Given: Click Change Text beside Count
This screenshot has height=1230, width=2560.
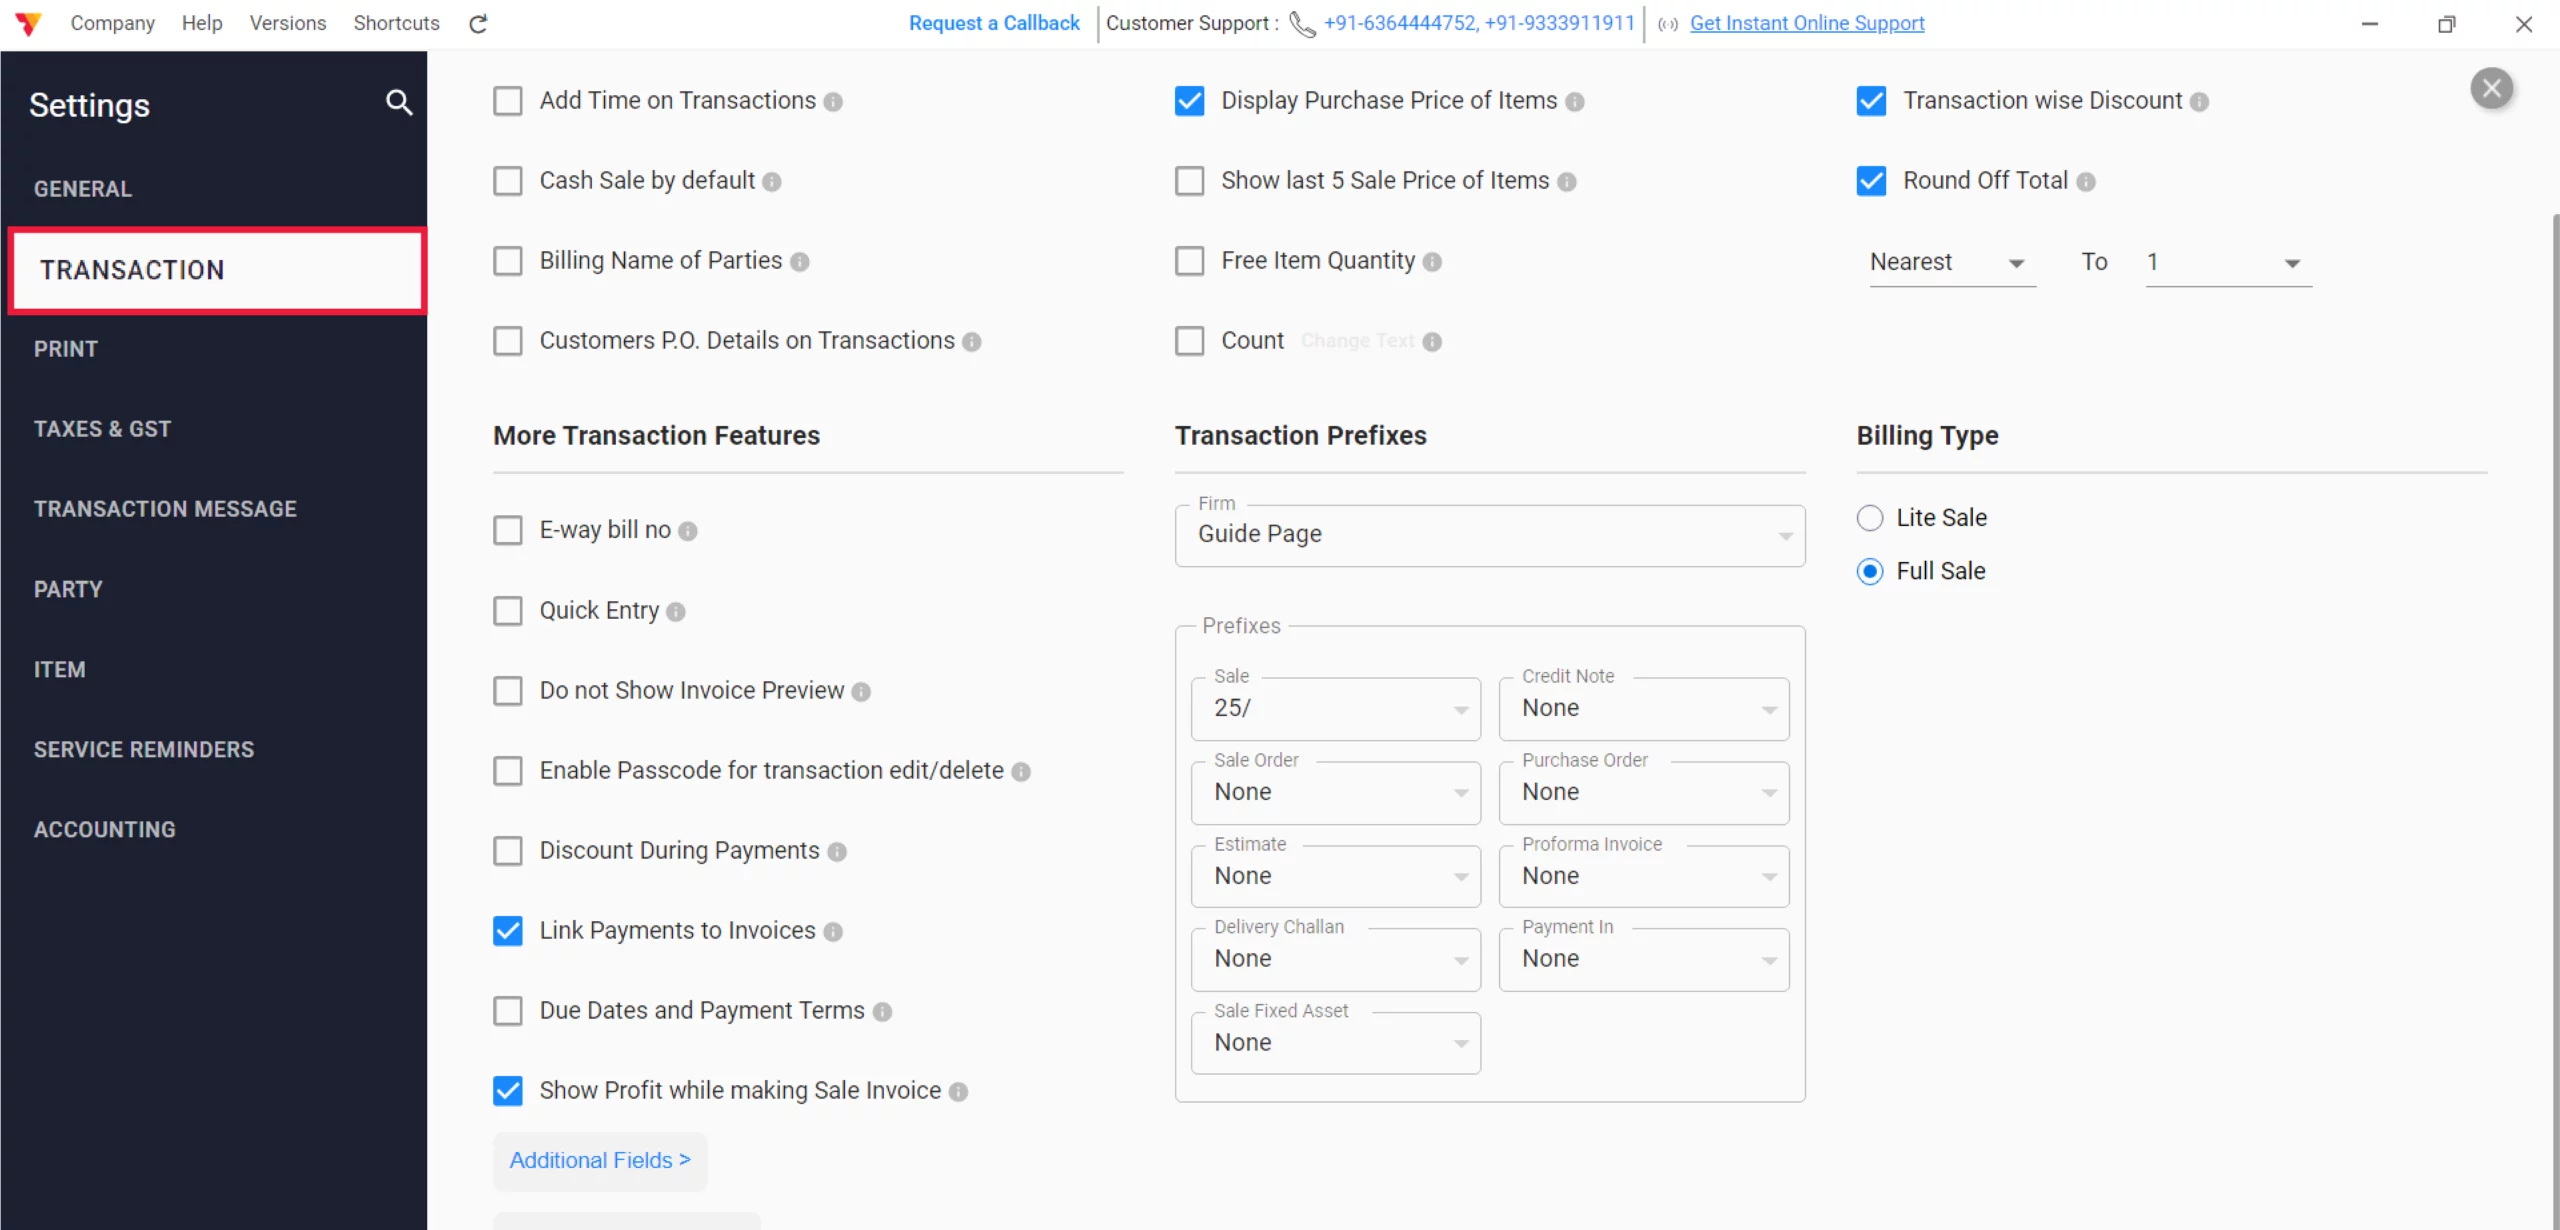Looking at the screenshot, I should (x=1357, y=341).
